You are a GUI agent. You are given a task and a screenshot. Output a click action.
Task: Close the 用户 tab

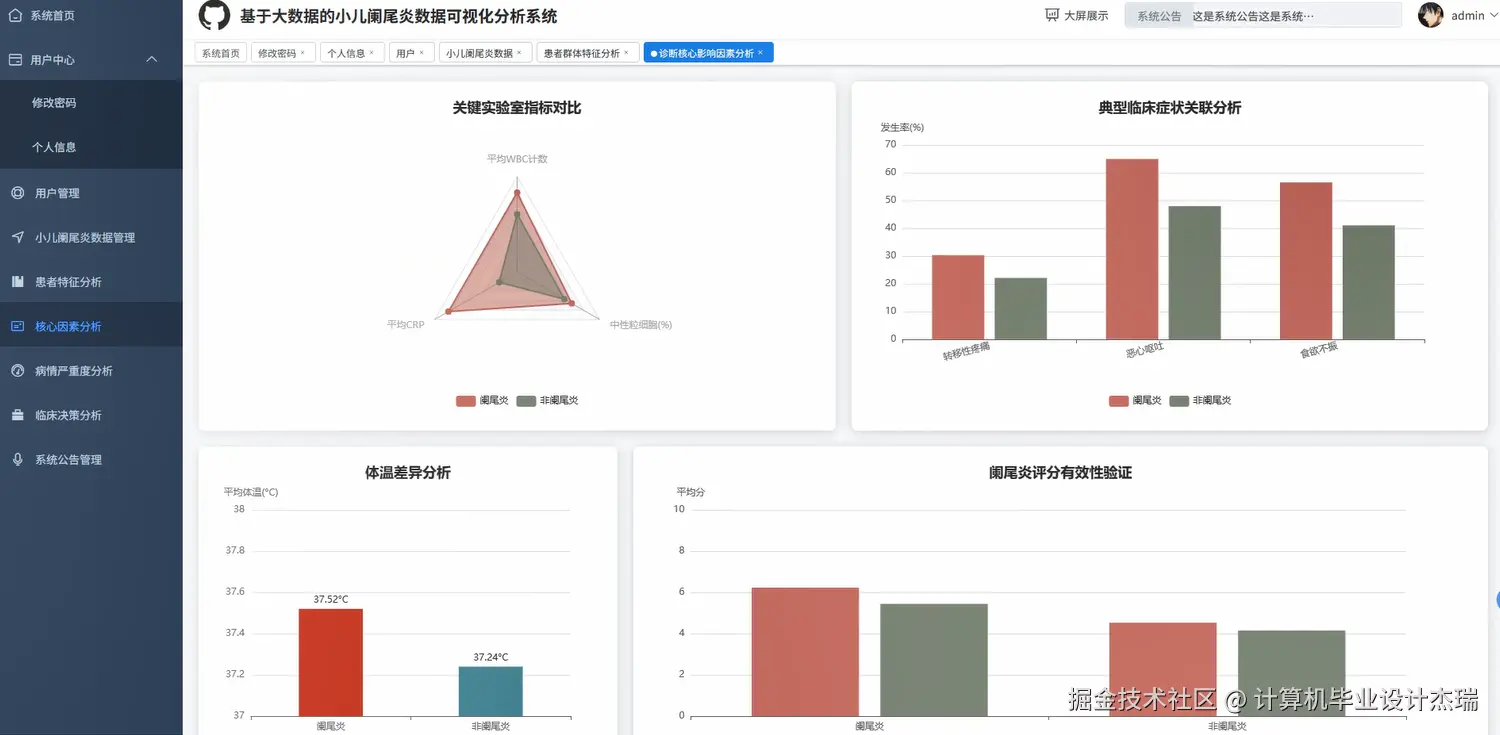coord(421,53)
